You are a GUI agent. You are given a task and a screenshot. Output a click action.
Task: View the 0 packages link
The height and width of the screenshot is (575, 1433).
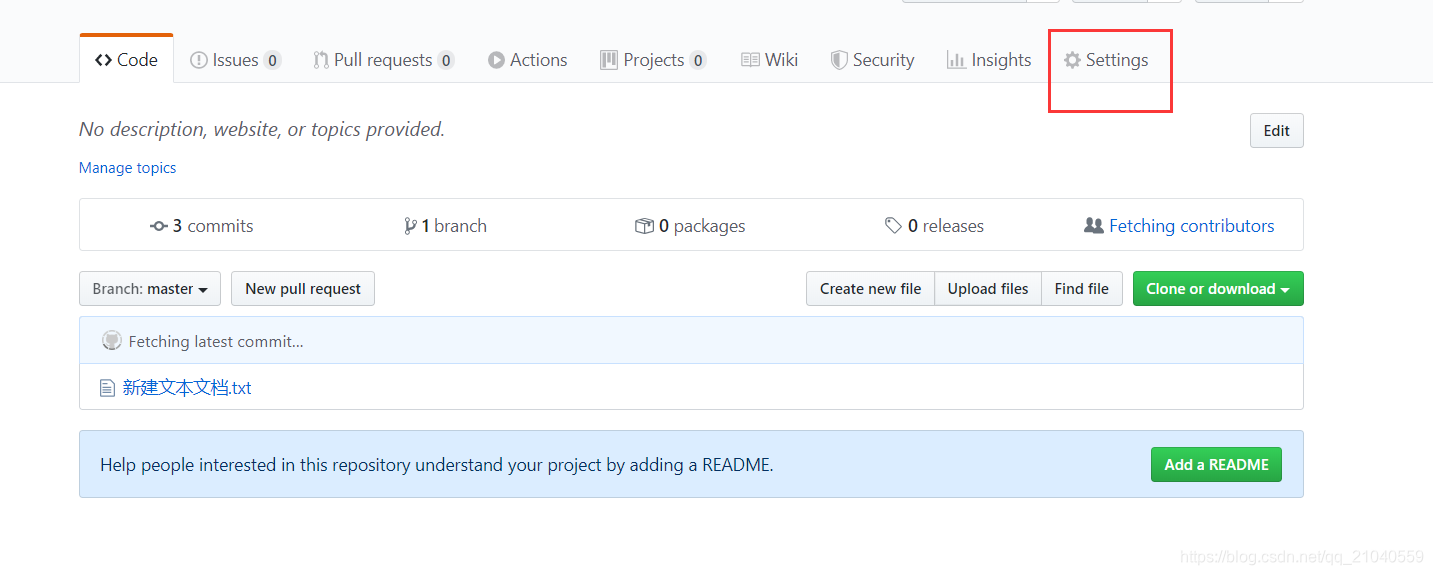(690, 226)
